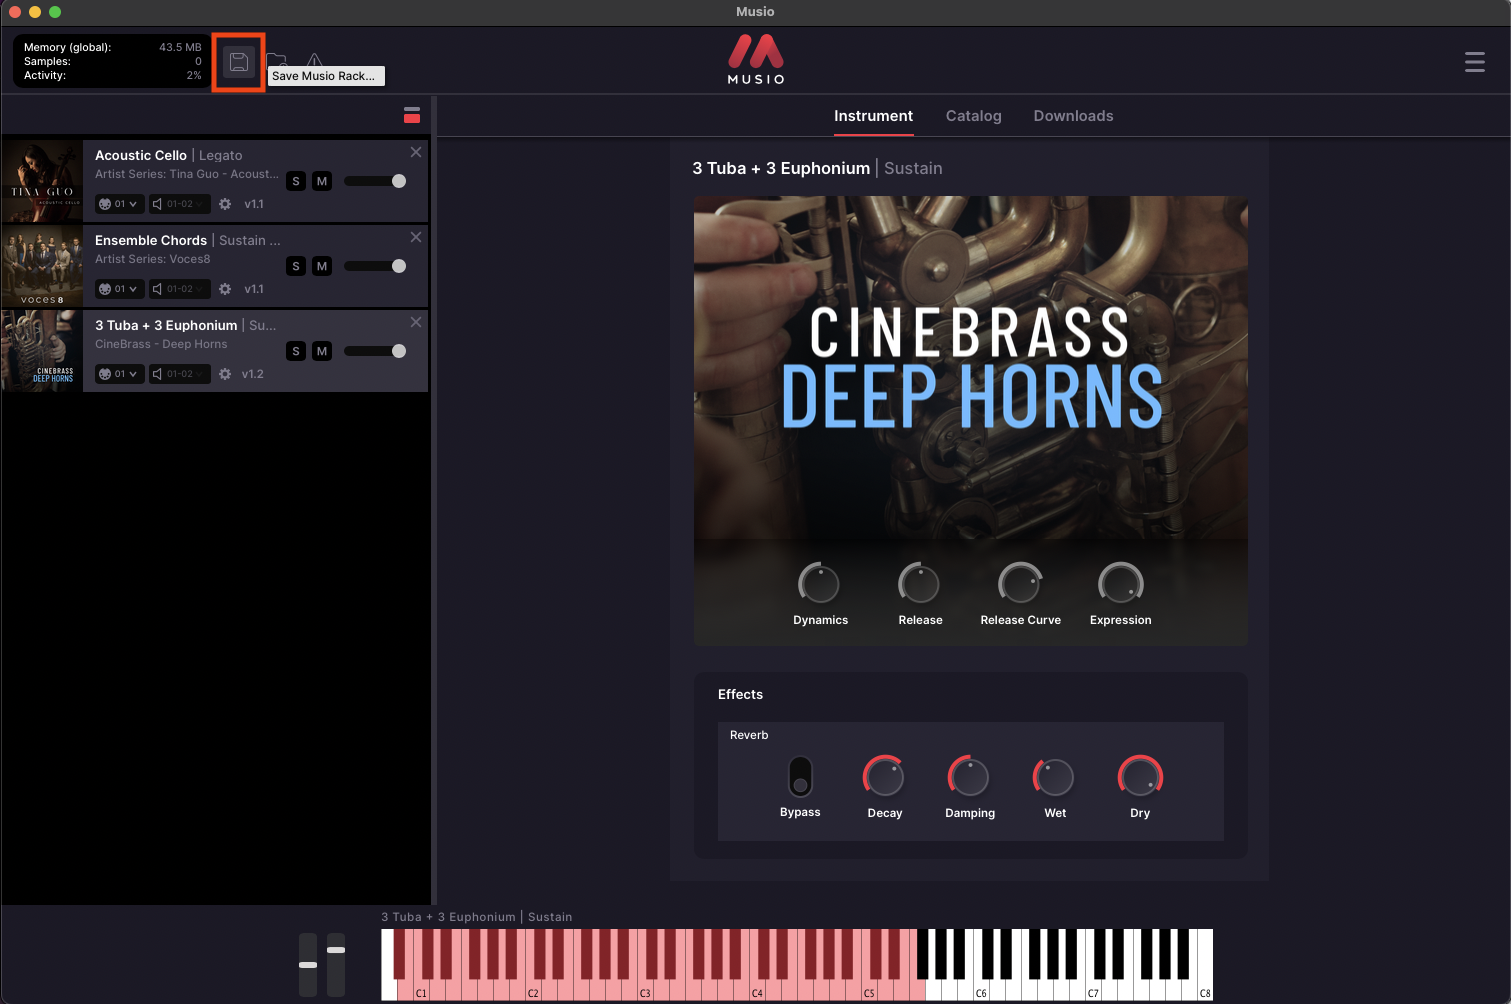1511x1004 pixels.
Task: Click the reverb Wet knob
Action: [1054, 777]
